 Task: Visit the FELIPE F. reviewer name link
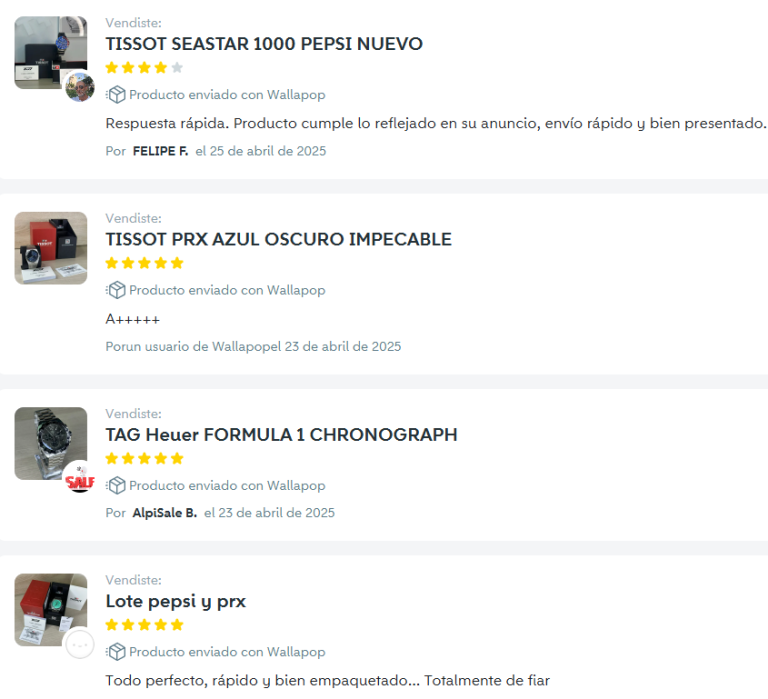tap(160, 151)
